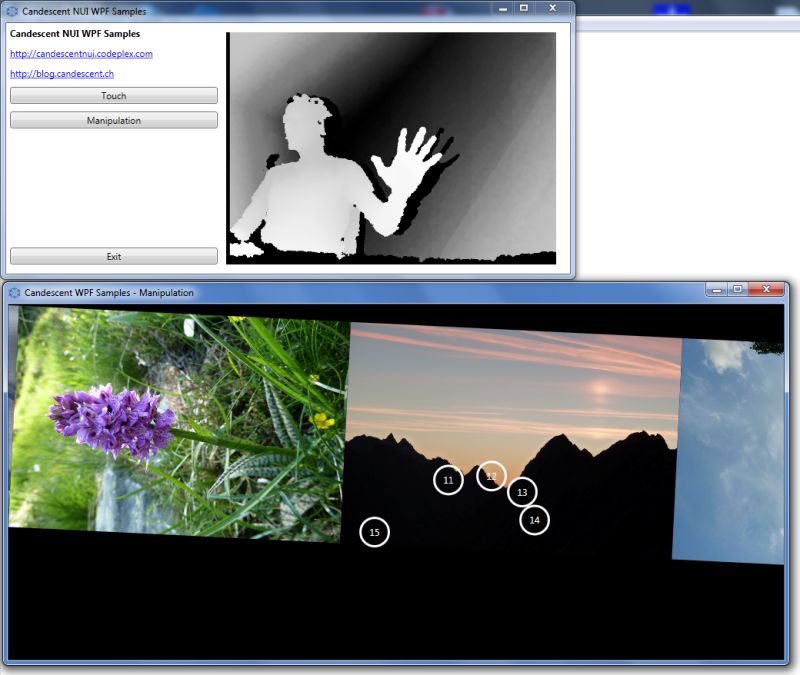Maximize the Candescent NUI WPF Samples window
Viewport: 800px width, 675px height.
[x=524, y=9]
